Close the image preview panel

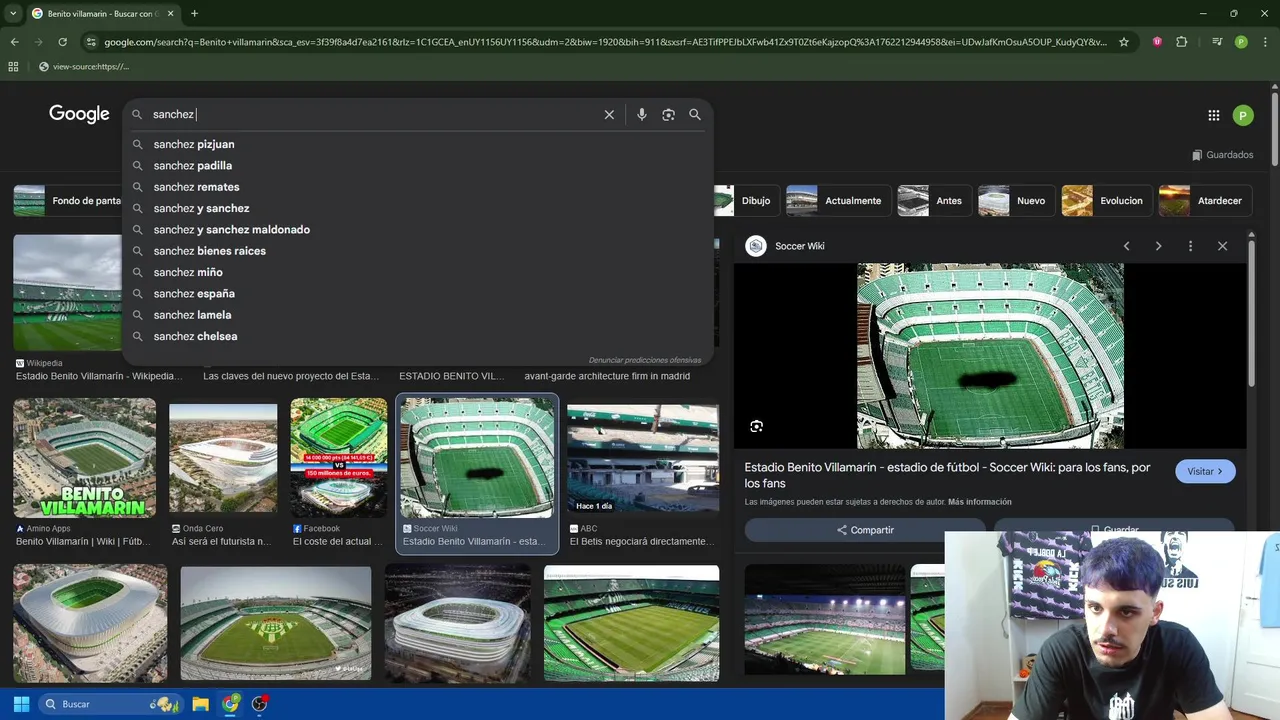pos(1222,246)
